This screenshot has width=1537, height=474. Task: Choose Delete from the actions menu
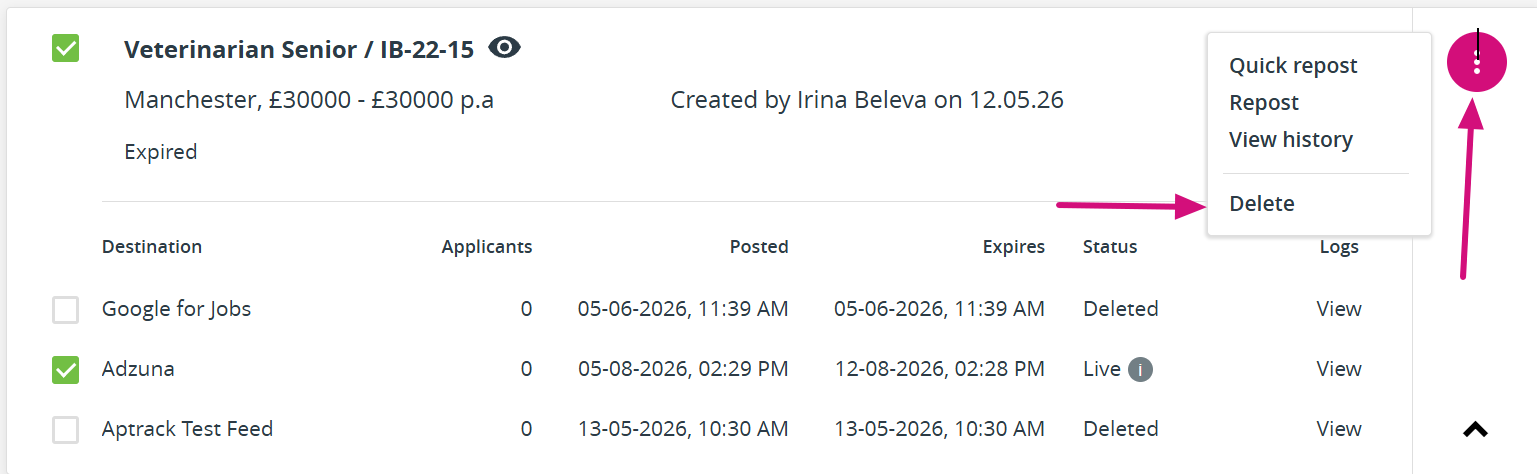(1262, 203)
